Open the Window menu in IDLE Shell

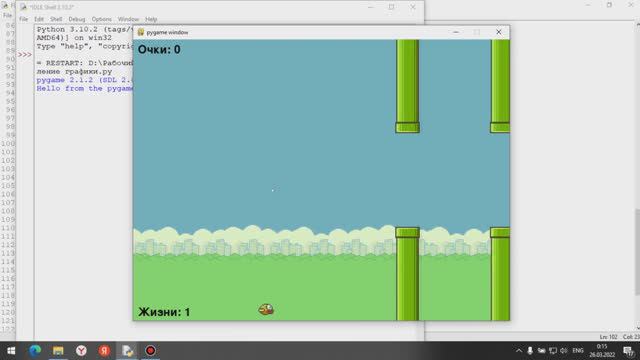128,19
